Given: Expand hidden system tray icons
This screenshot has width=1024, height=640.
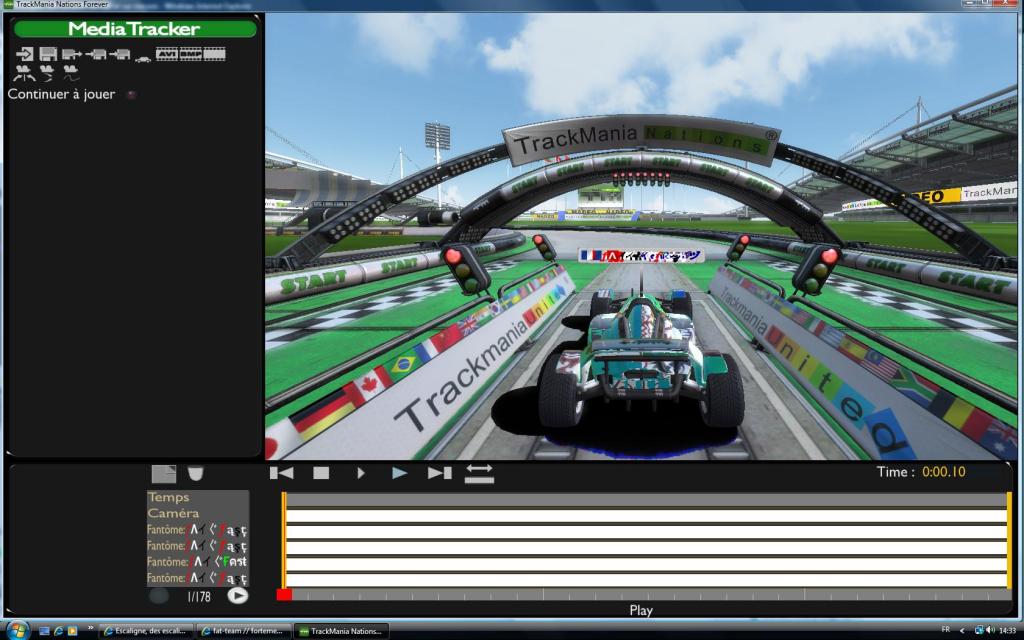Looking at the screenshot, I should click(962, 630).
